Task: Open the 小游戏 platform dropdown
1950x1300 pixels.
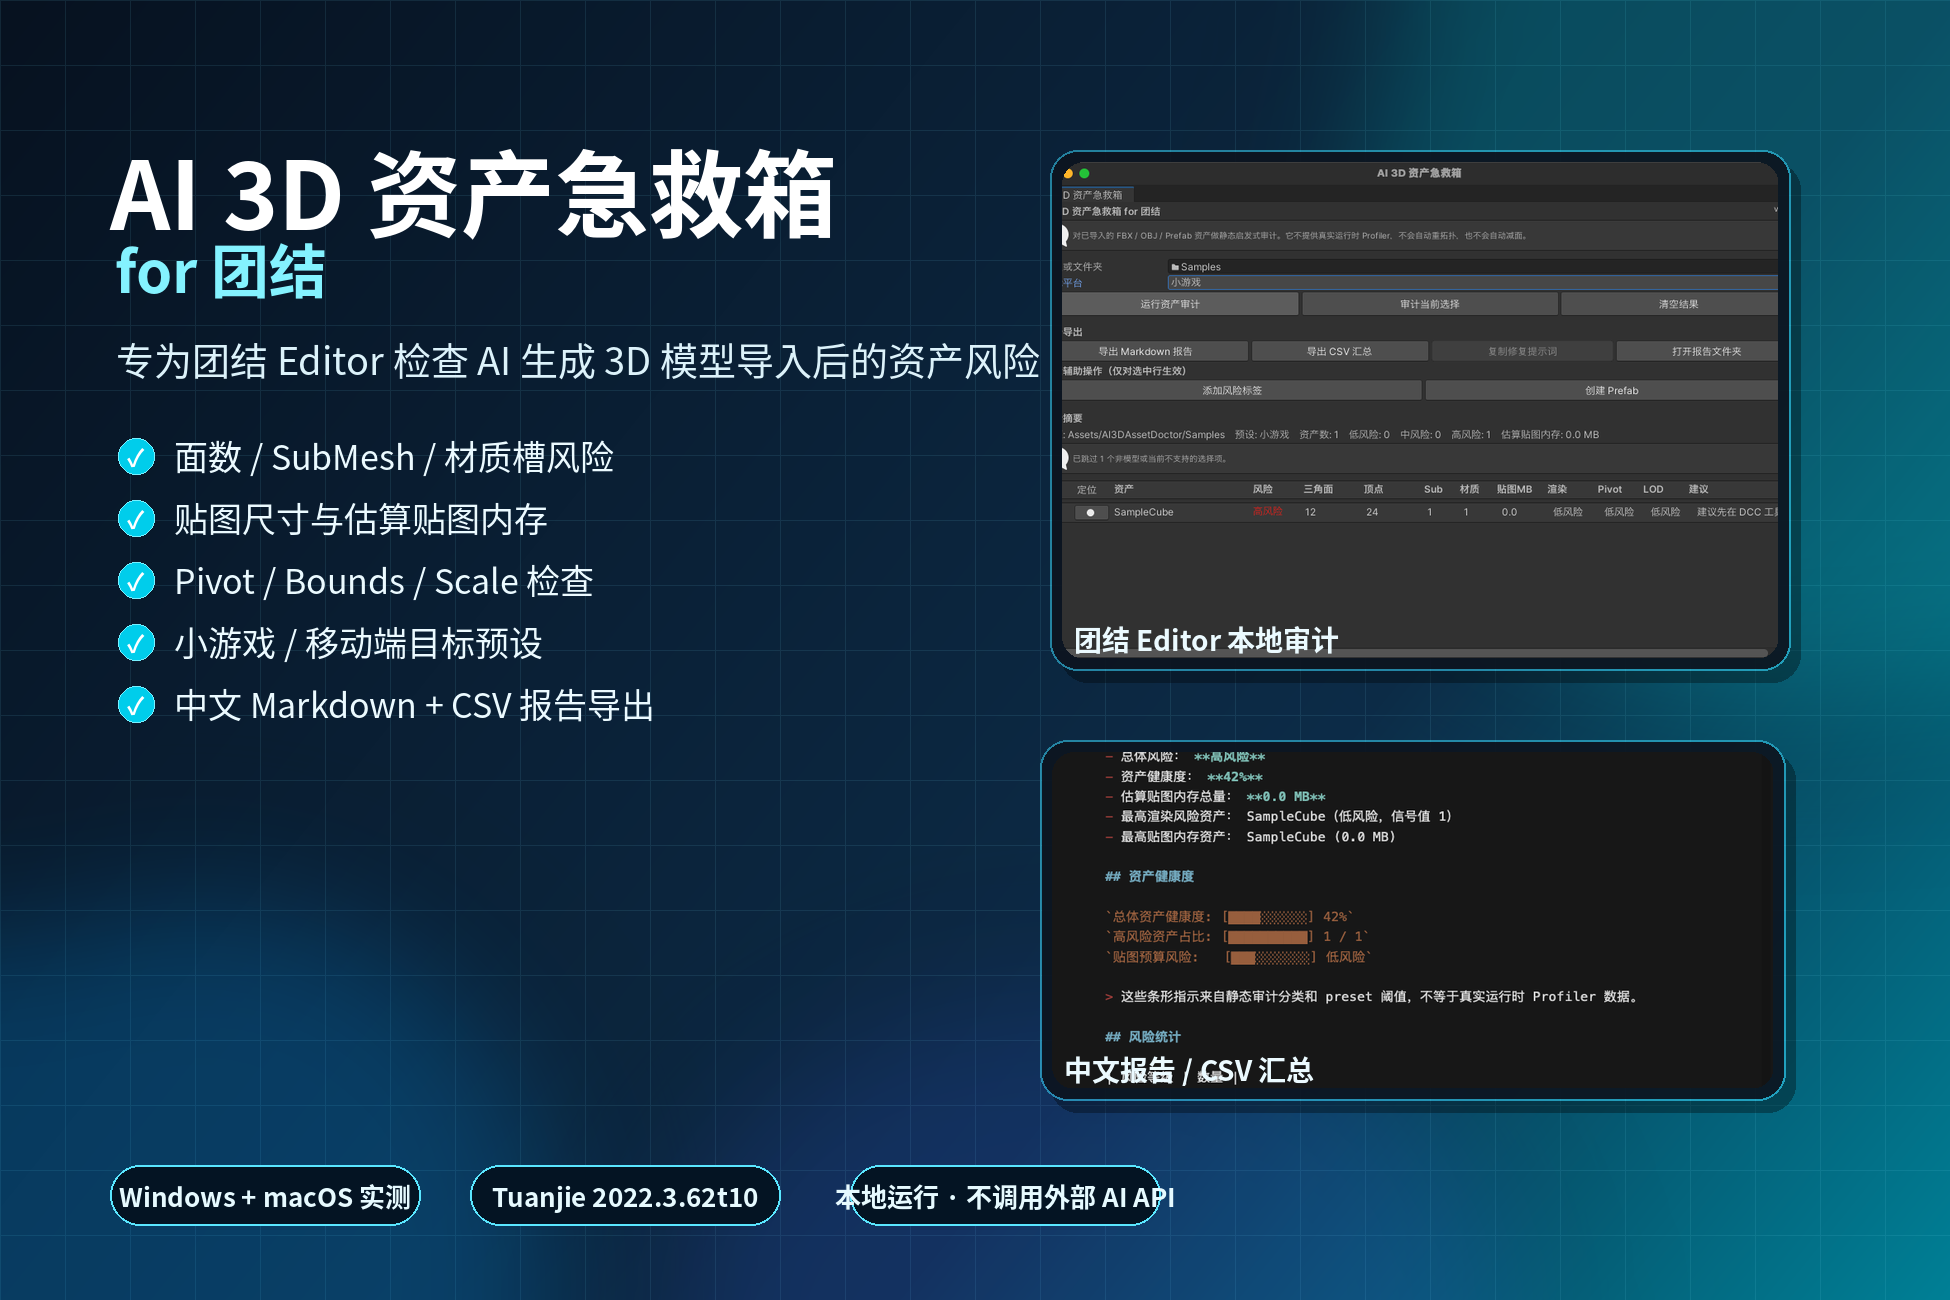Action: tap(1472, 283)
